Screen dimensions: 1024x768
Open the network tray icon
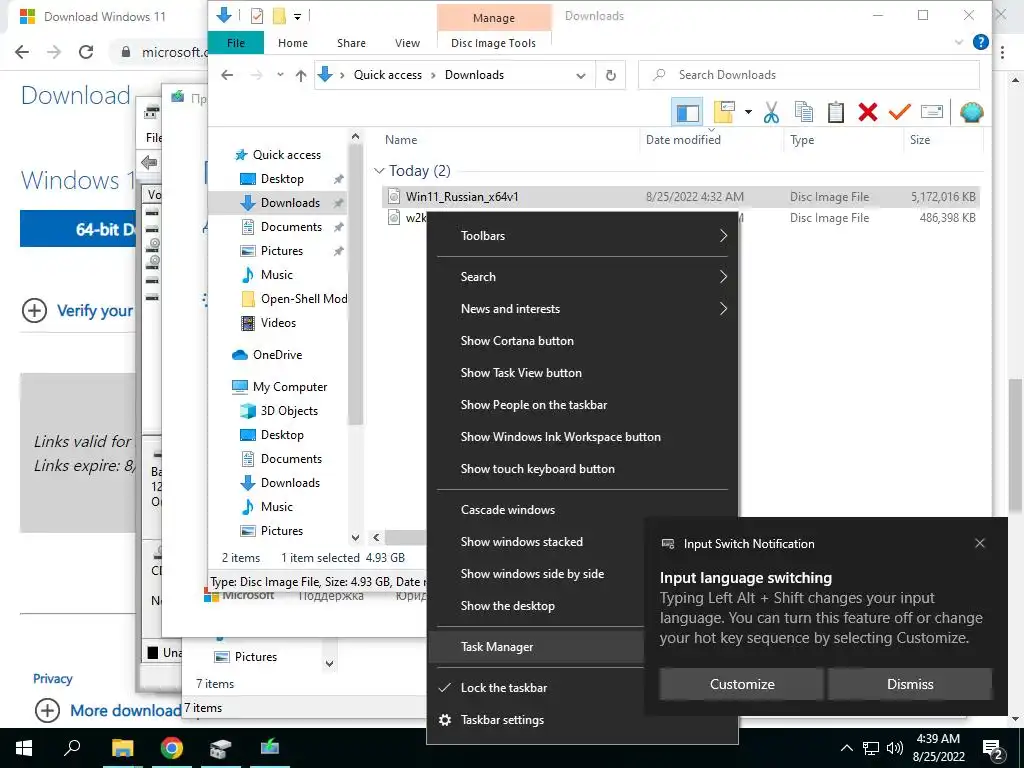click(x=871, y=748)
